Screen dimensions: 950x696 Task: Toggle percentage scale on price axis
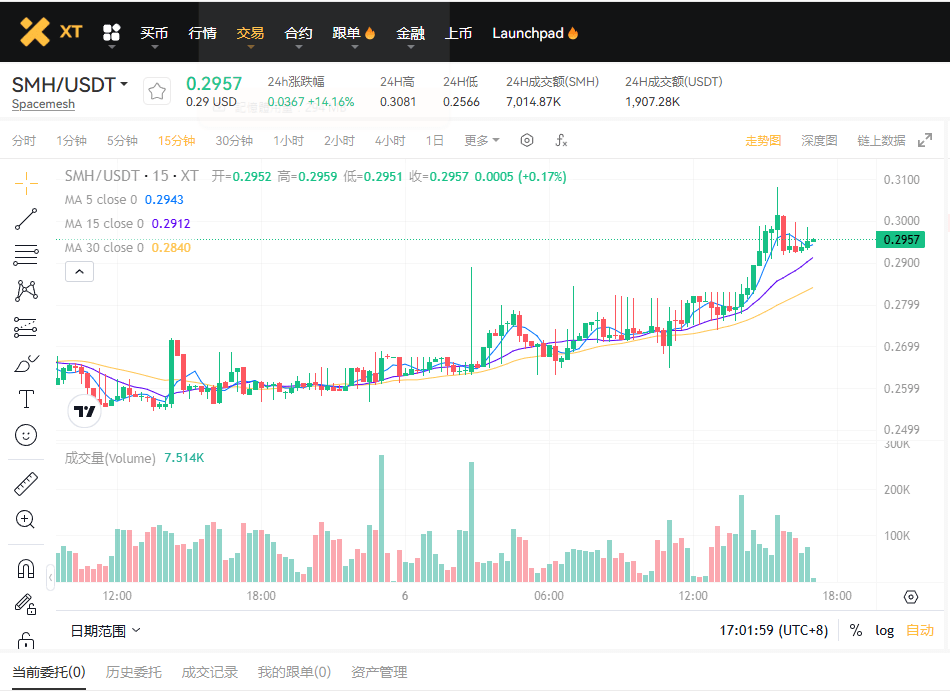point(856,630)
